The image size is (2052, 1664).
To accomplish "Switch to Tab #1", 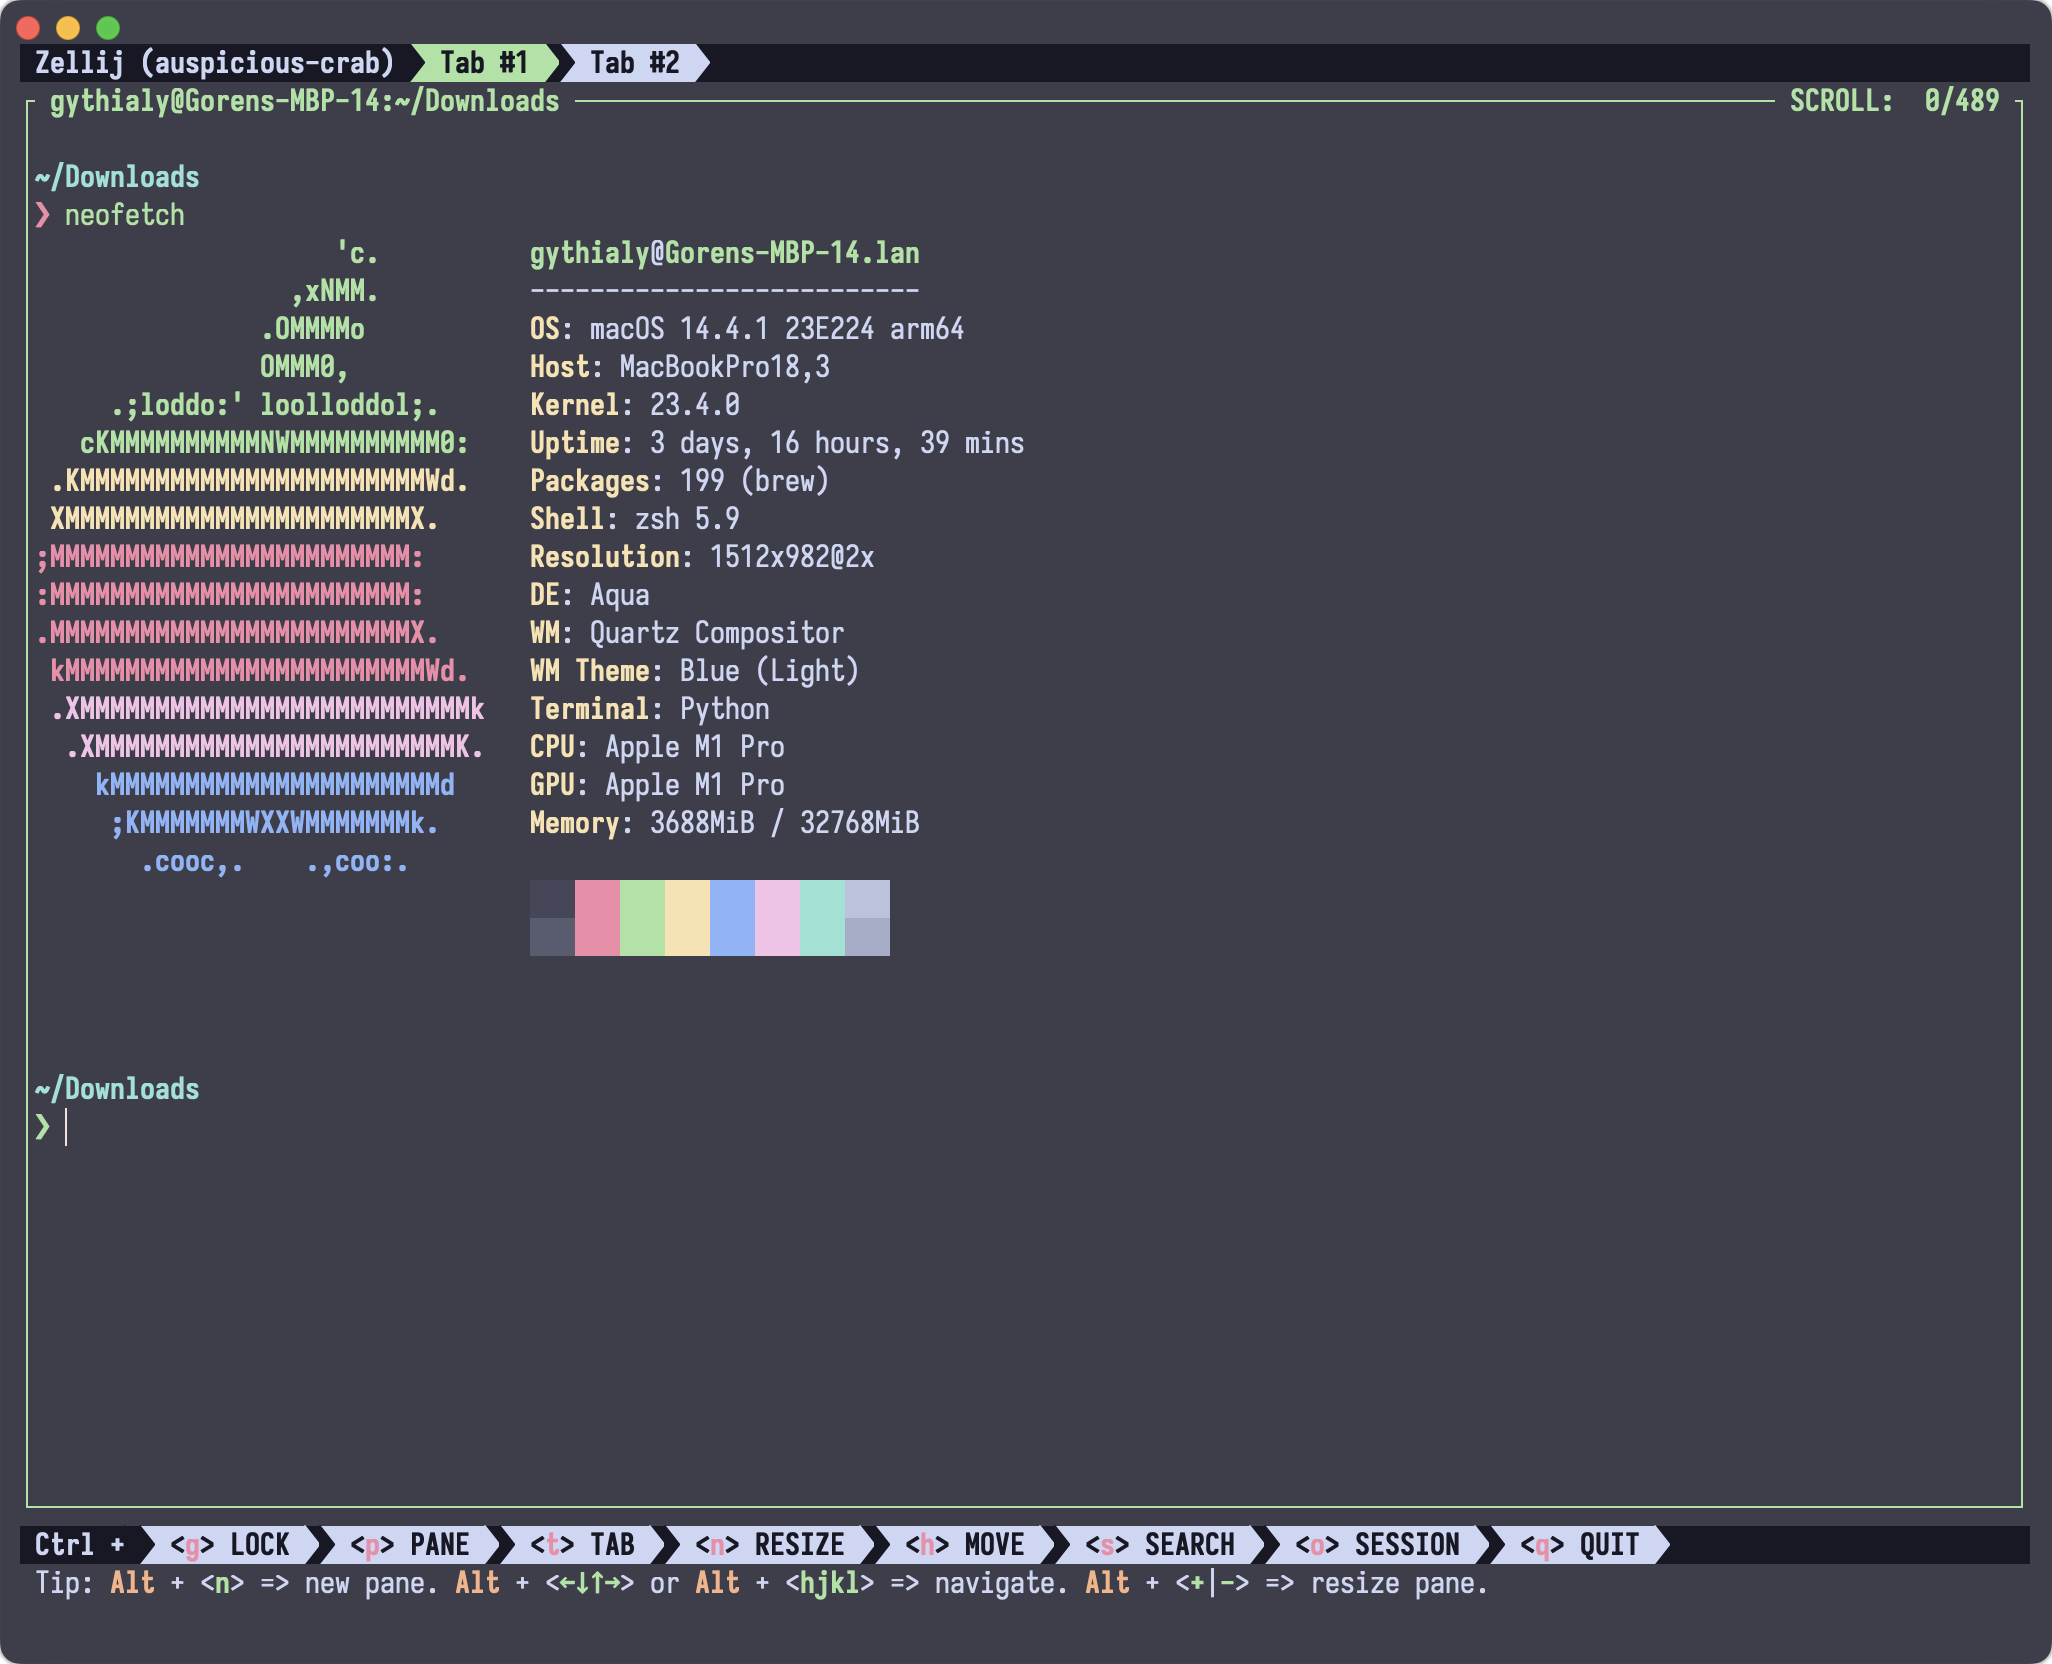I will pos(484,63).
